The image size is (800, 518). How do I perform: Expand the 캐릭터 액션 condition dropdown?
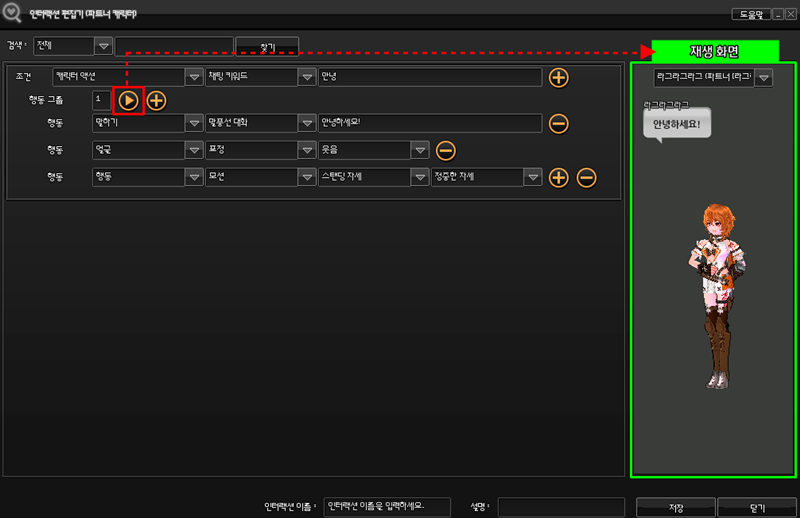[x=193, y=77]
